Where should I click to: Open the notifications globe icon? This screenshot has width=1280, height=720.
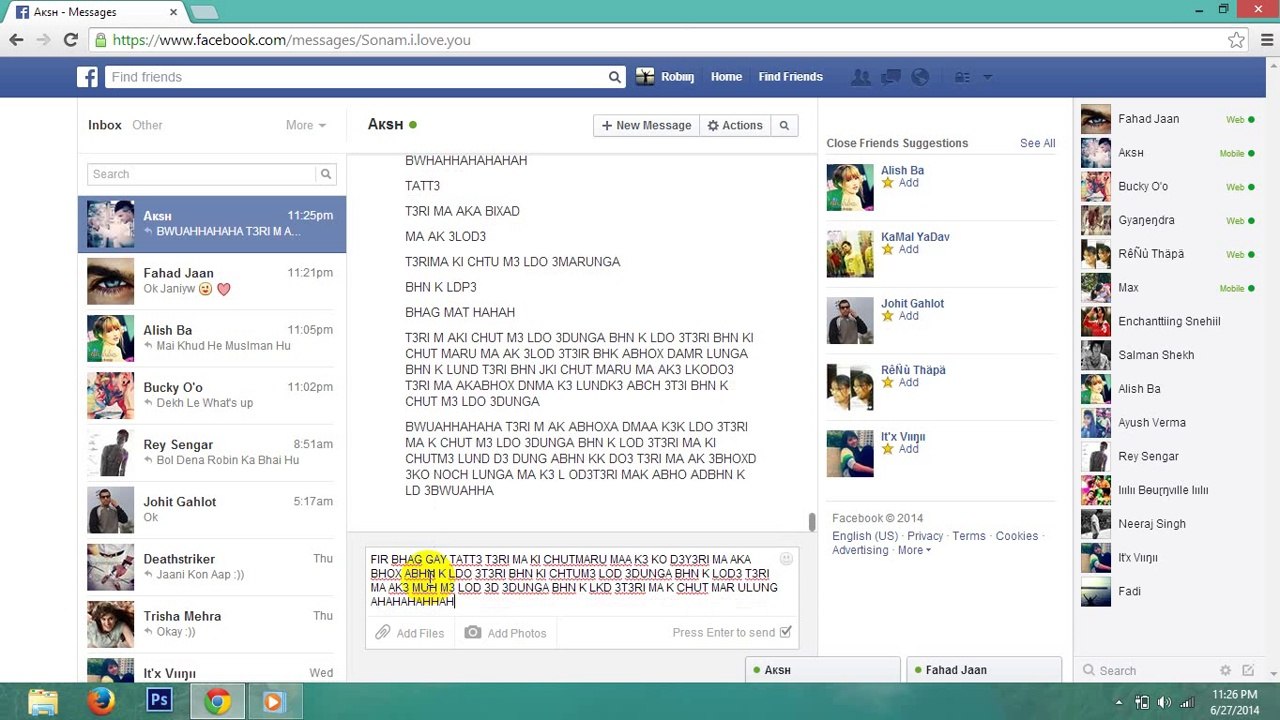(x=920, y=77)
